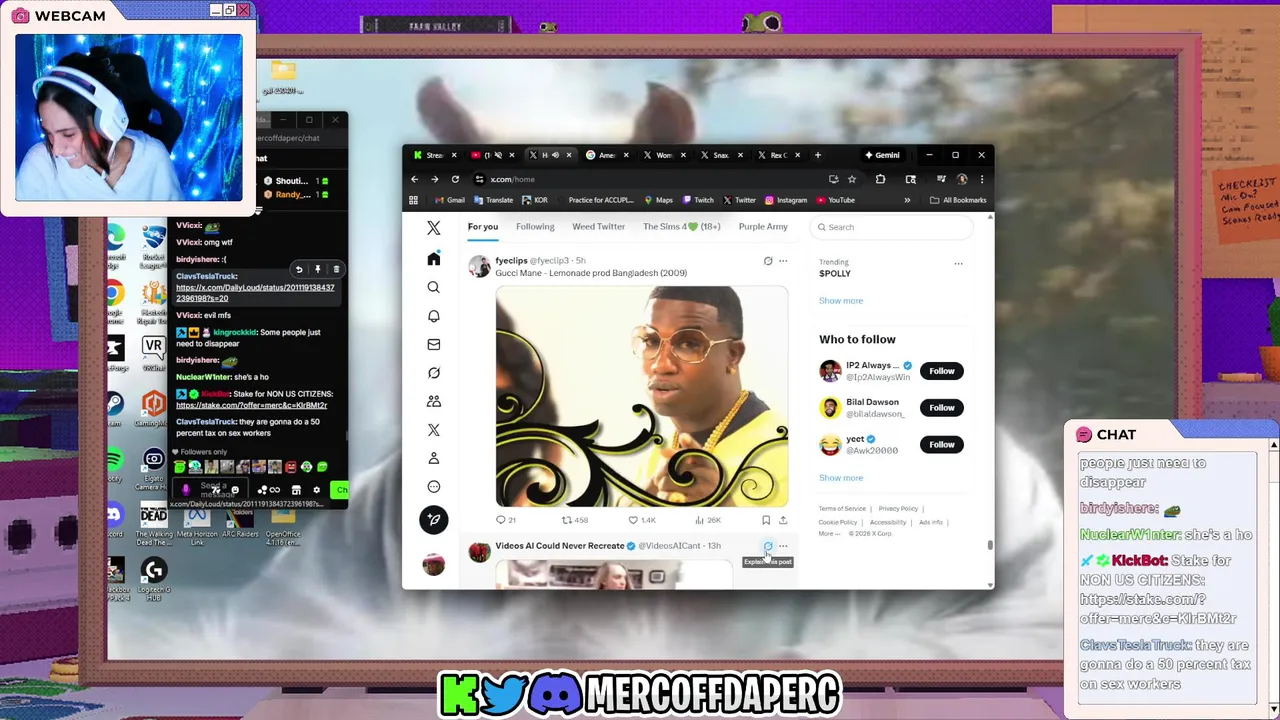1280x720 pixels.
Task: Open Premium X icon in sidebar
Action: (x=434, y=430)
